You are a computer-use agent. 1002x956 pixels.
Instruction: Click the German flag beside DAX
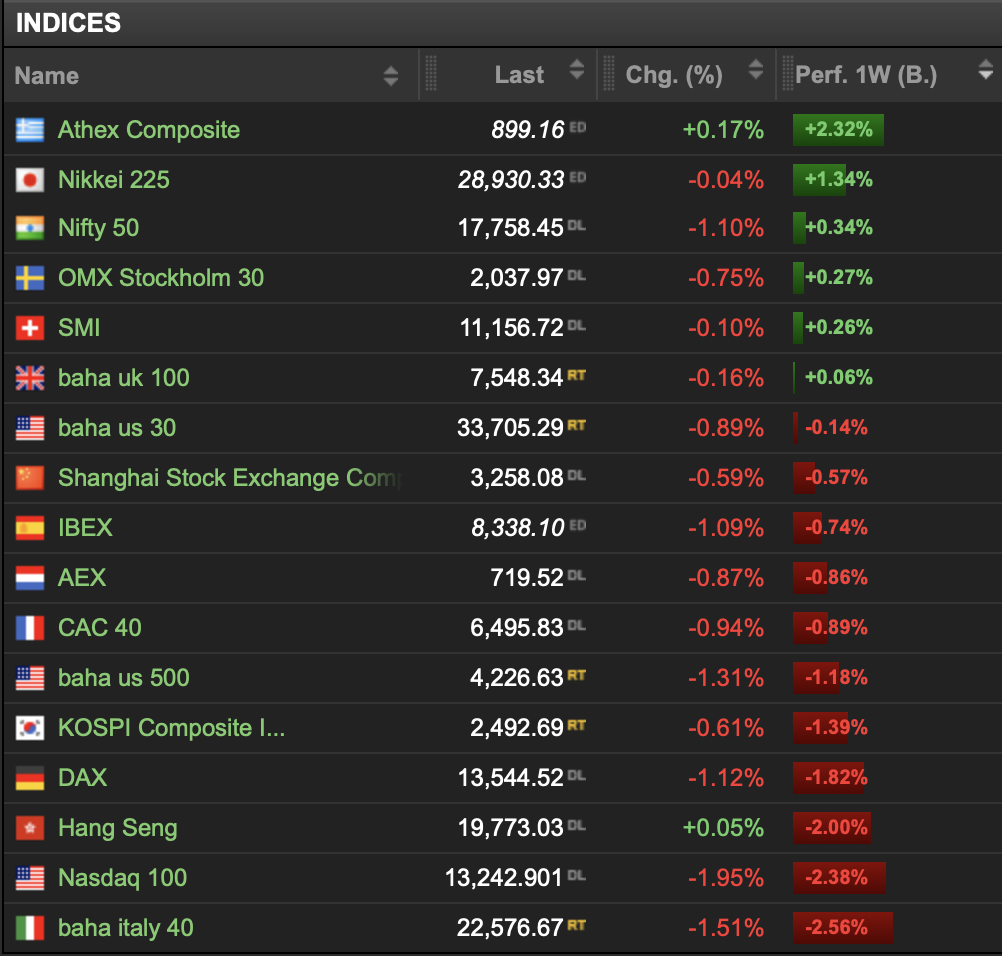[30, 778]
